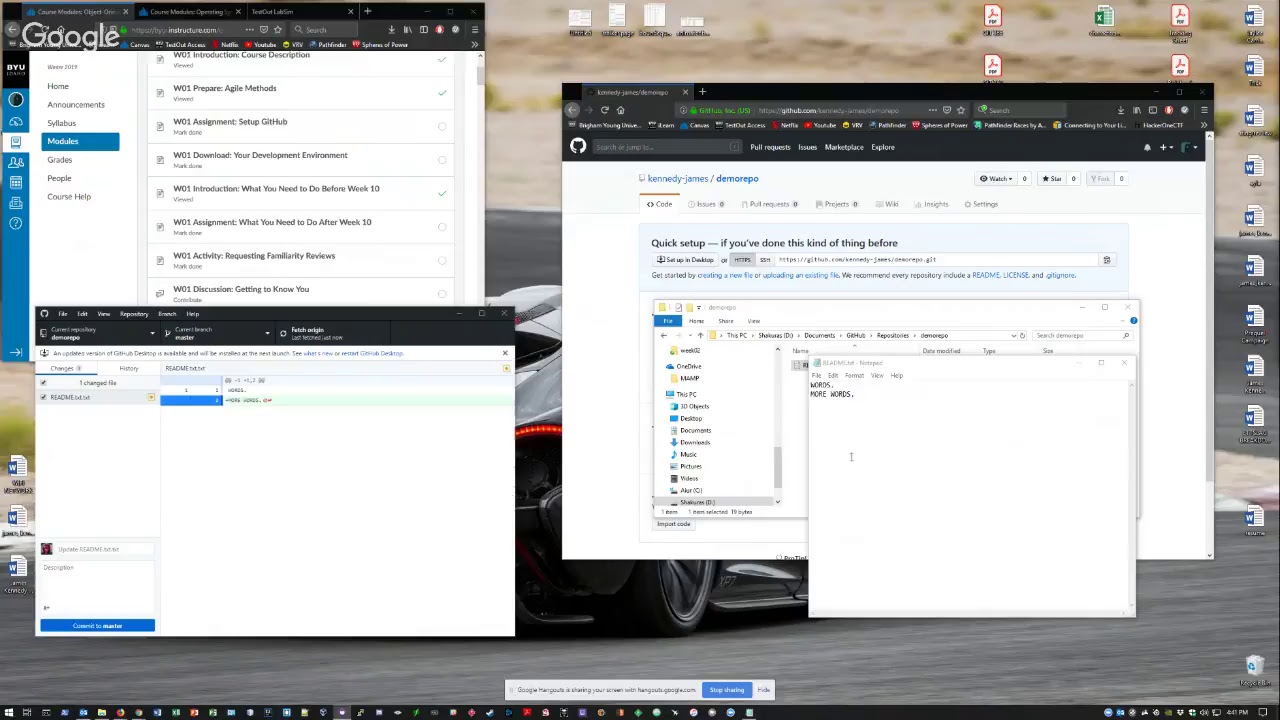Mark W01 Assignment: After Week 10 done

point(442,227)
